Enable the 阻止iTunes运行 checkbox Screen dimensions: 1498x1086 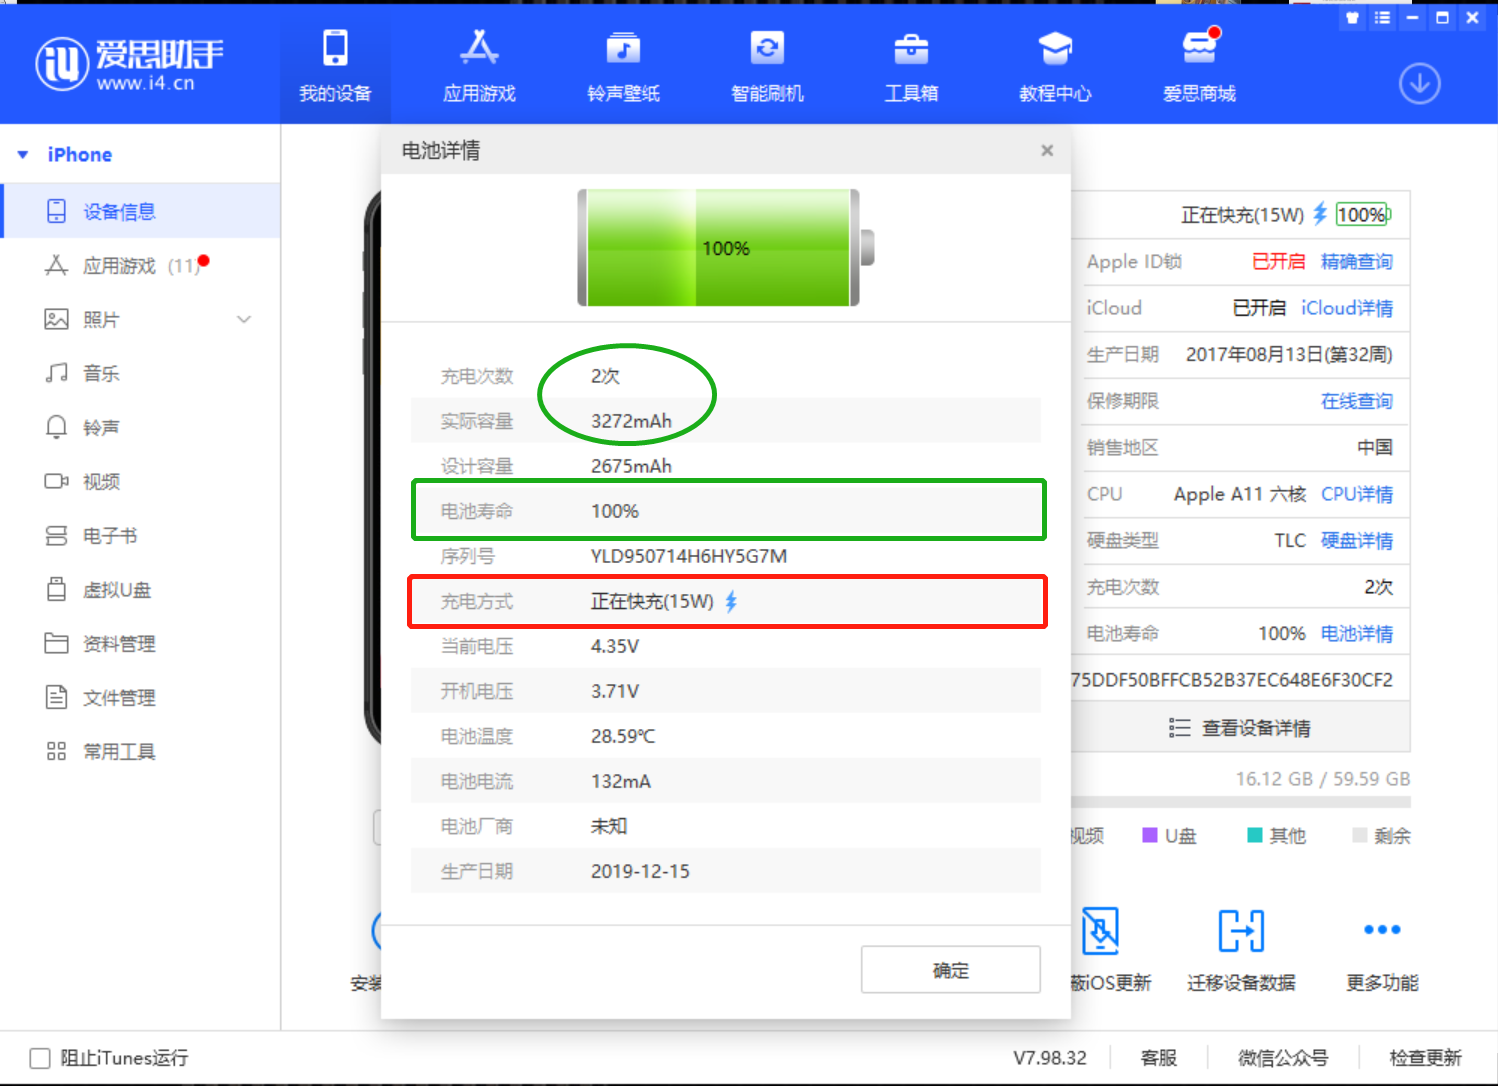tap(40, 1057)
